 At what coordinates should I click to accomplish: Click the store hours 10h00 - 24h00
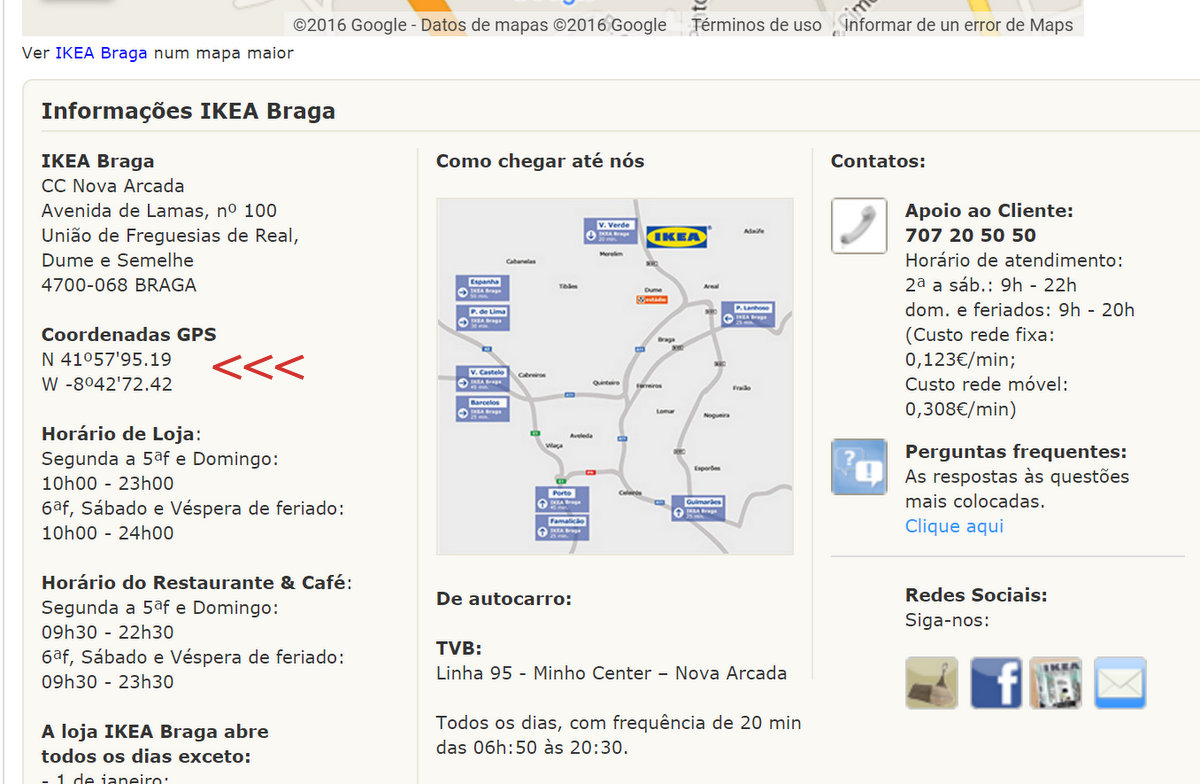[107, 533]
